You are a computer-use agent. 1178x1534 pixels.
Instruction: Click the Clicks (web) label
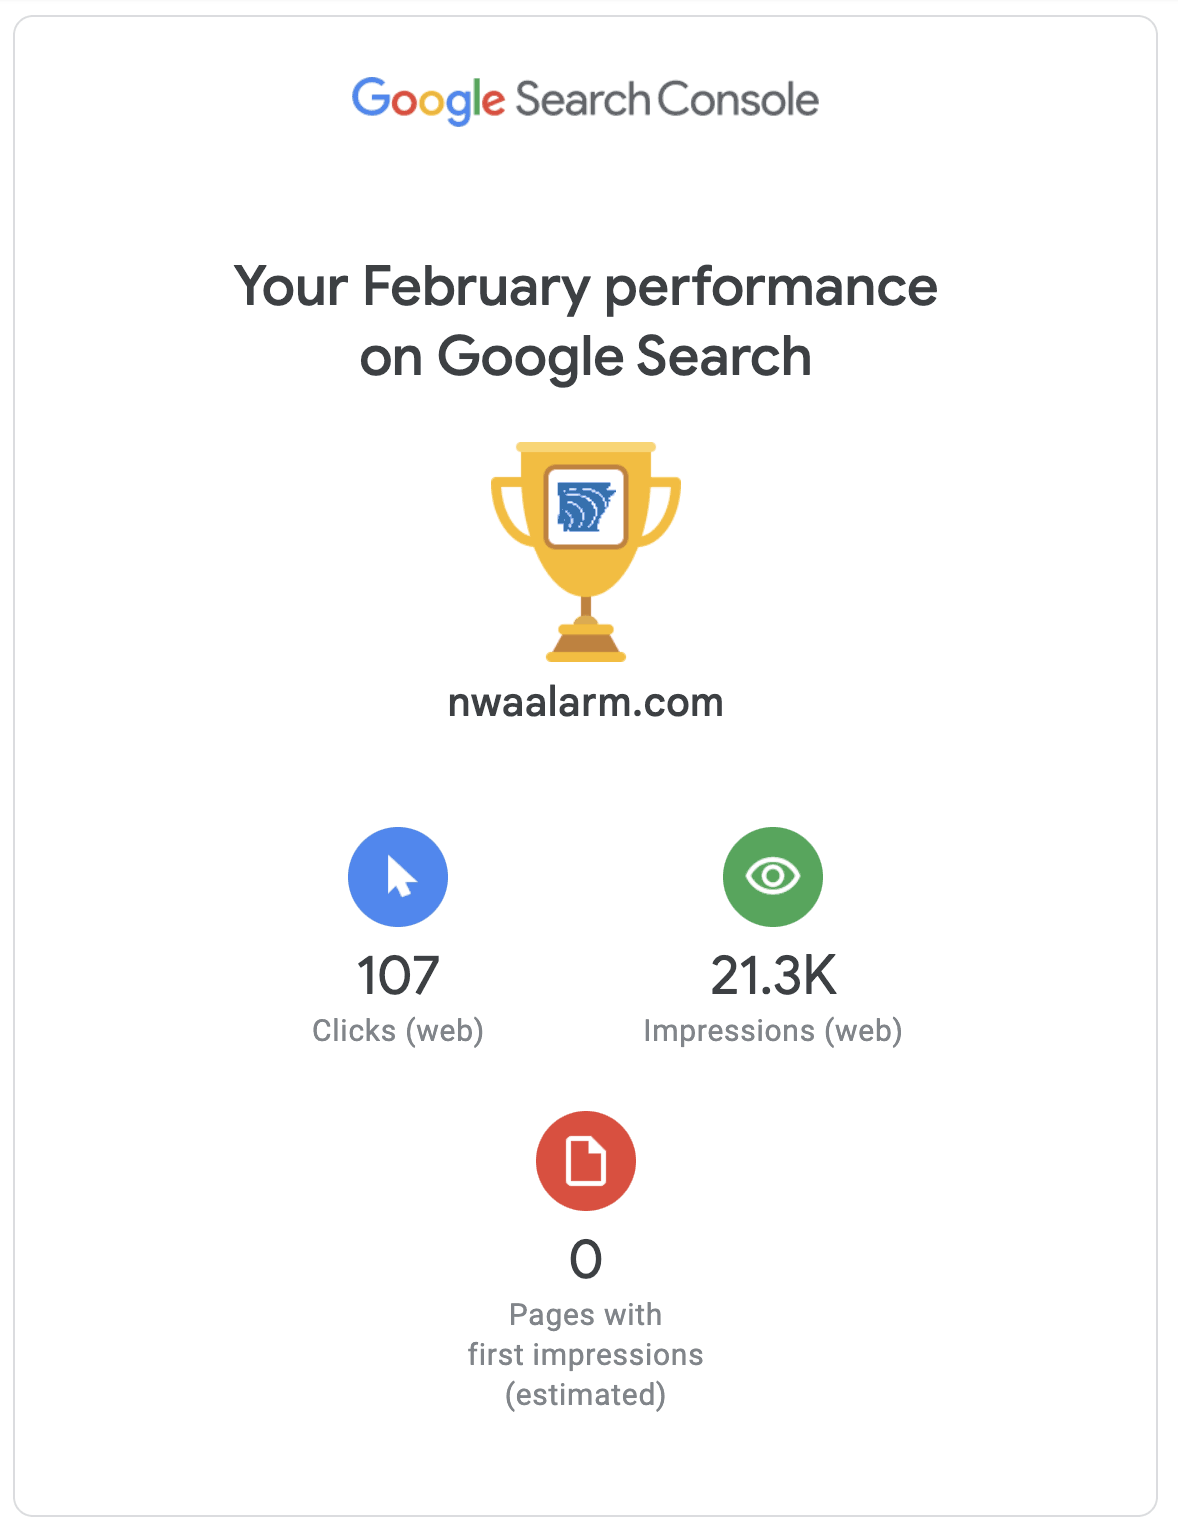pyautogui.click(x=398, y=1030)
